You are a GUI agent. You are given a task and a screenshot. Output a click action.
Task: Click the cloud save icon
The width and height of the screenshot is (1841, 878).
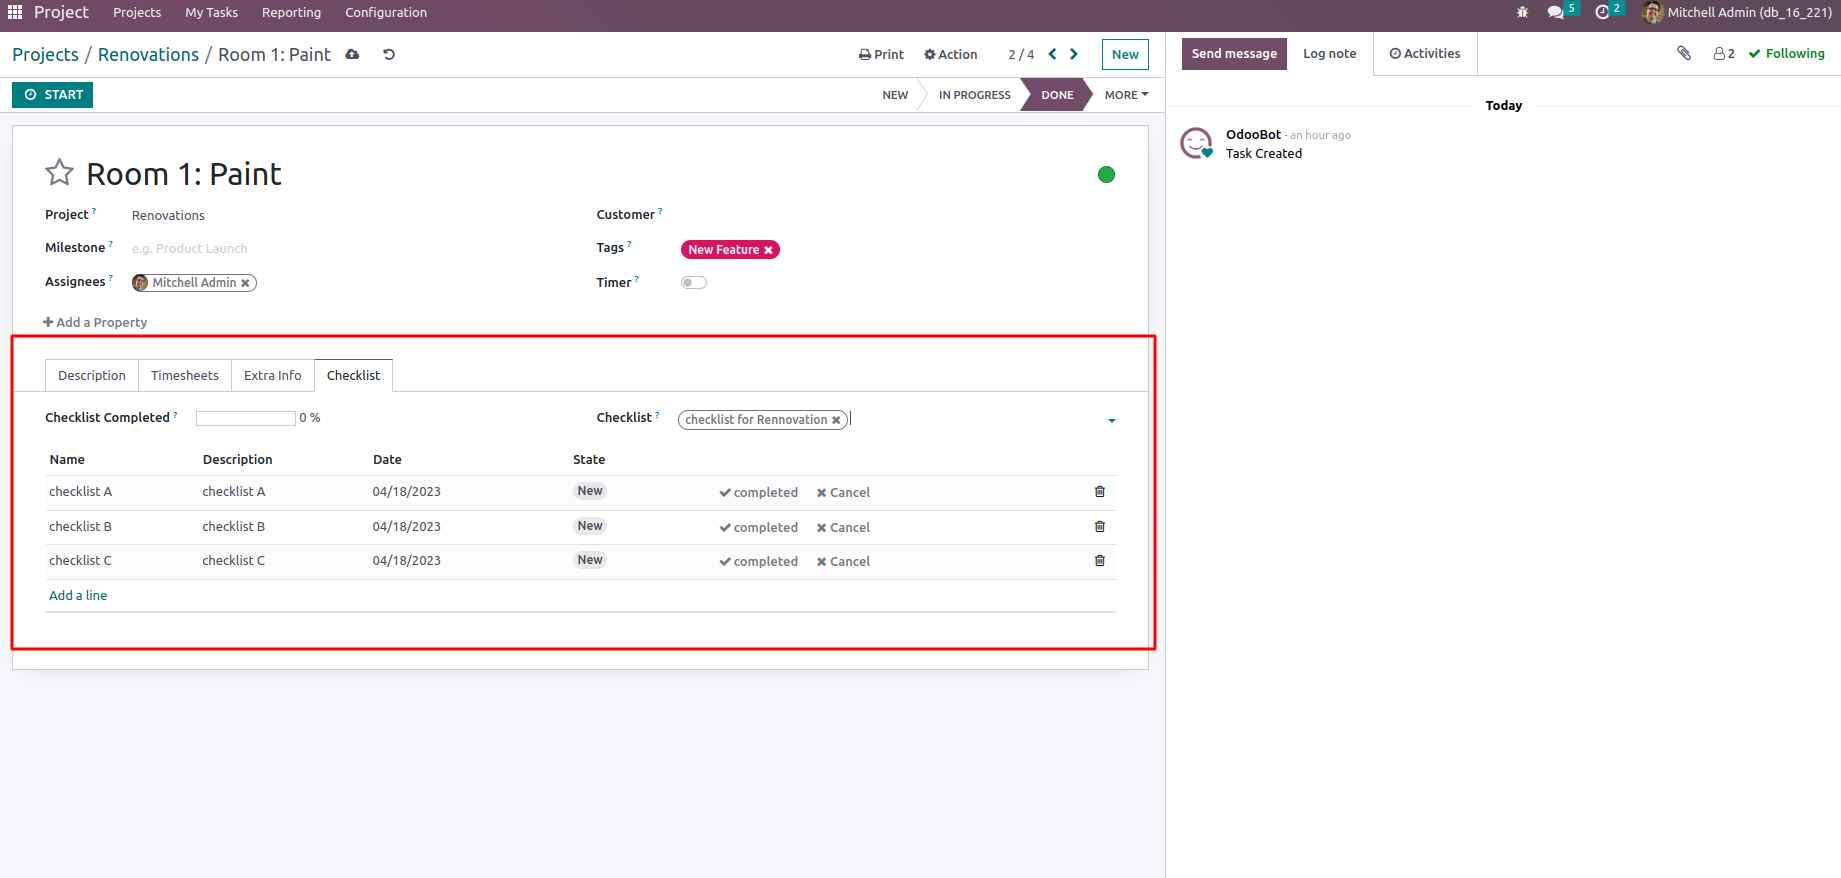point(352,54)
